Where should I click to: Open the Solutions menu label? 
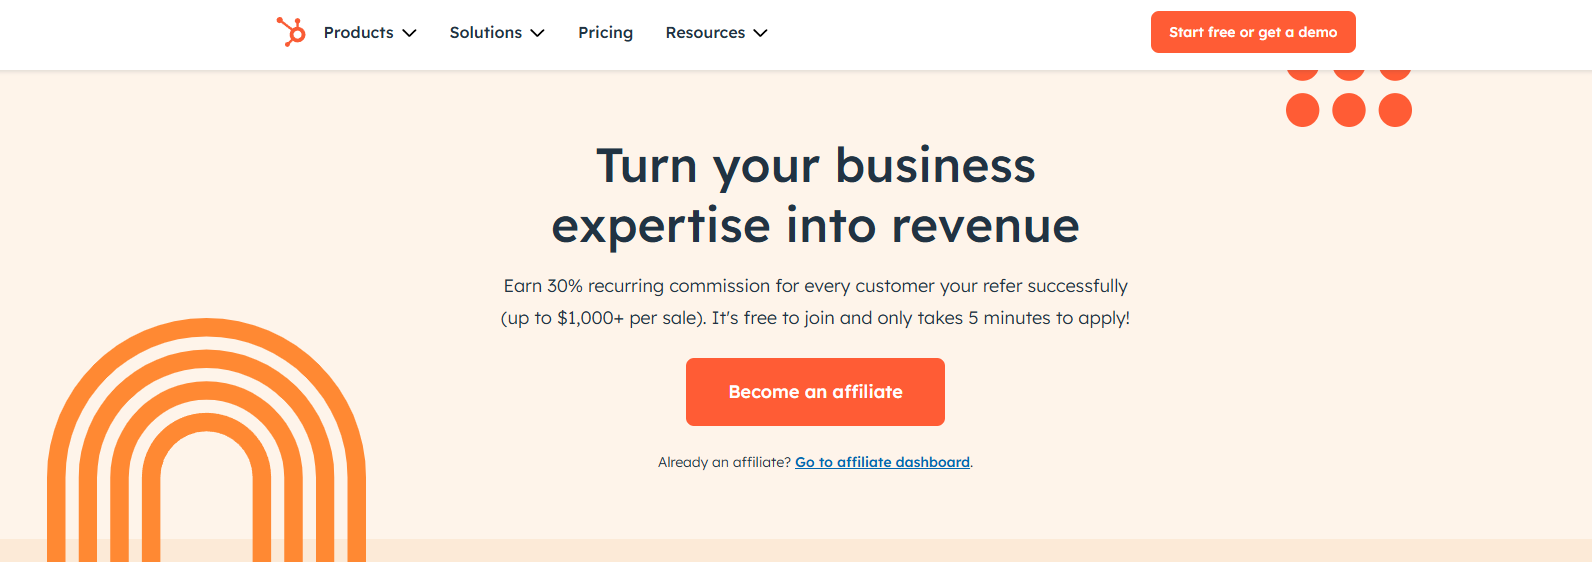tap(485, 33)
